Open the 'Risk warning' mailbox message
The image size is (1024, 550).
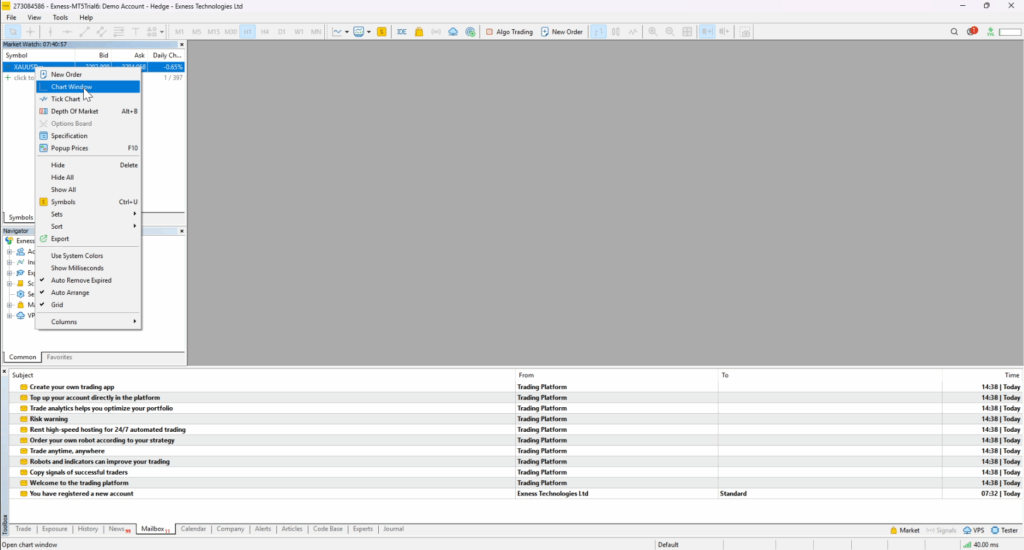(x=49, y=419)
